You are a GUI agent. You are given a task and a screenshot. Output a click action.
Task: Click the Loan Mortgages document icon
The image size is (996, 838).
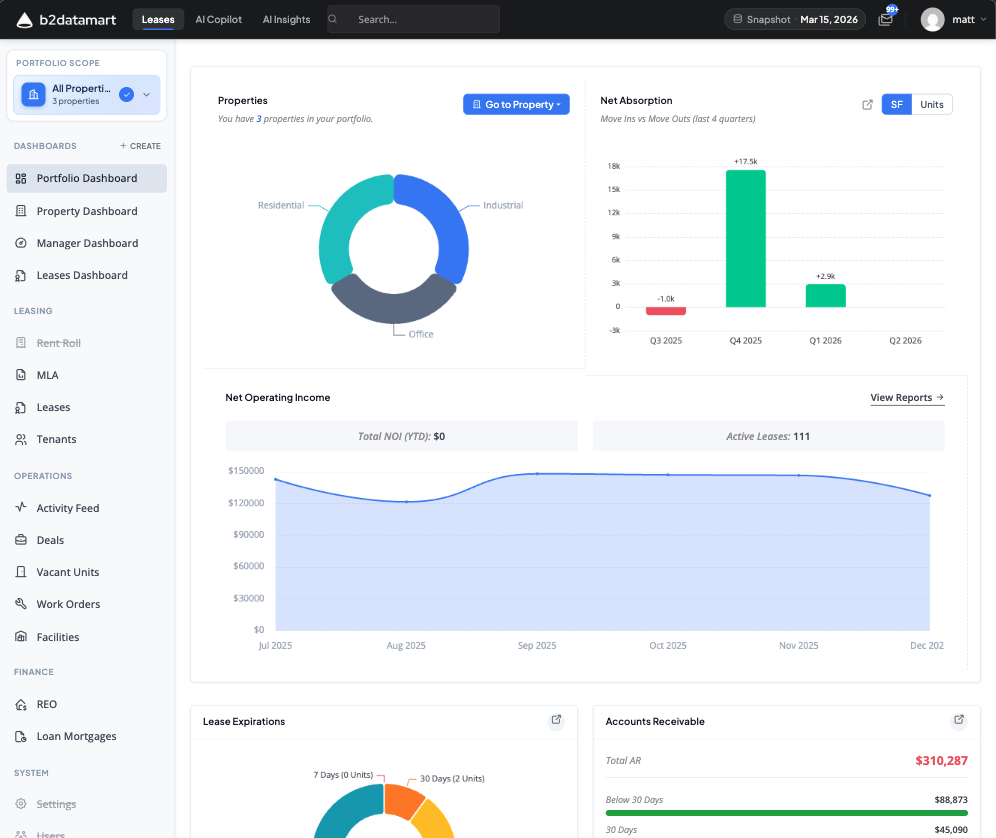click(21, 736)
